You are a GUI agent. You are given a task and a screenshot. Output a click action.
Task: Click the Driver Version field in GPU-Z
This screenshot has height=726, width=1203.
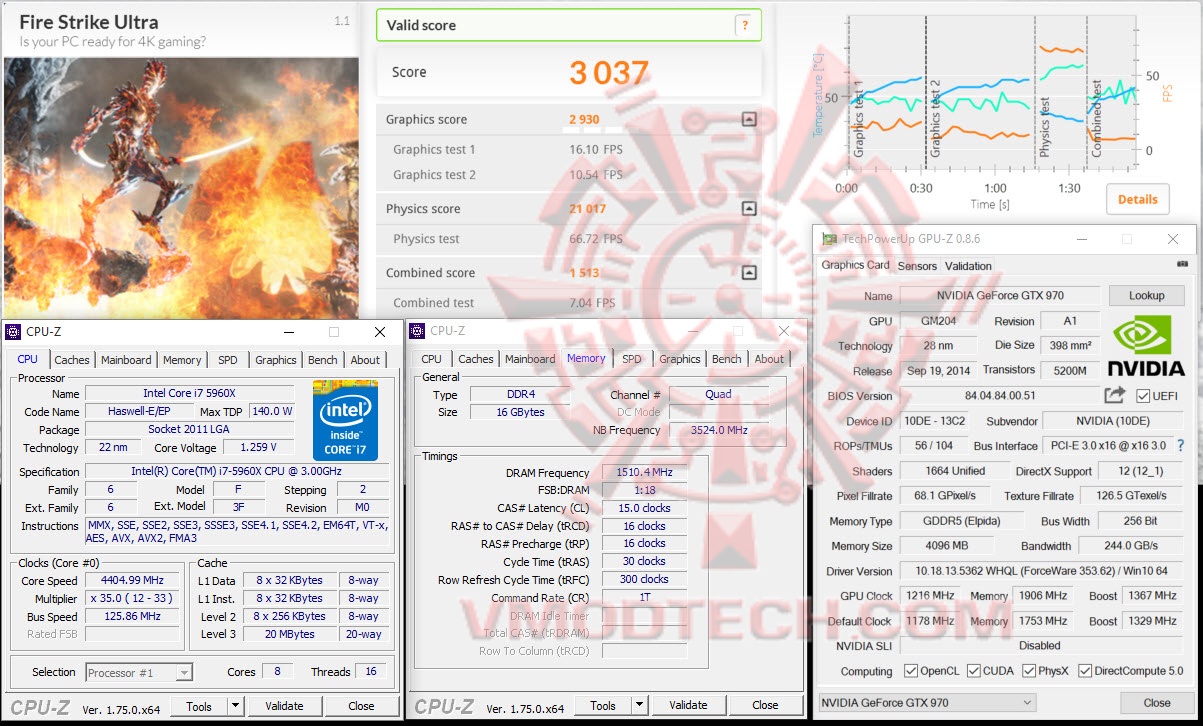pyautogui.click(x=1041, y=571)
